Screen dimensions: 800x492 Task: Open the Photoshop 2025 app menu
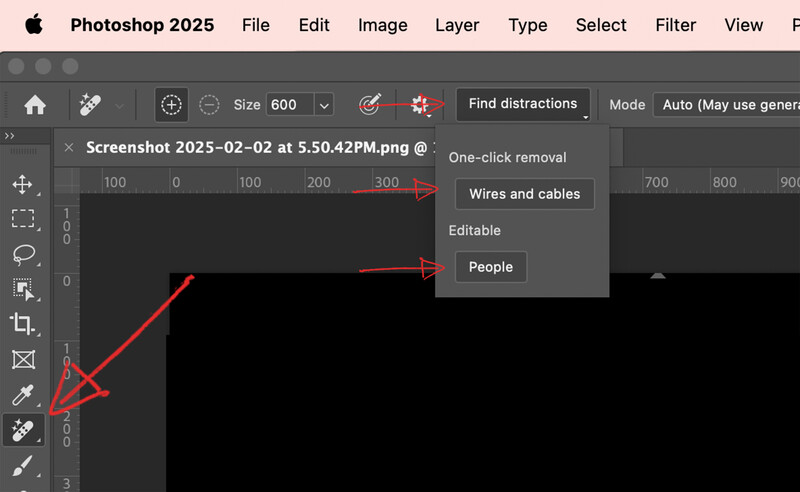coord(142,25)
